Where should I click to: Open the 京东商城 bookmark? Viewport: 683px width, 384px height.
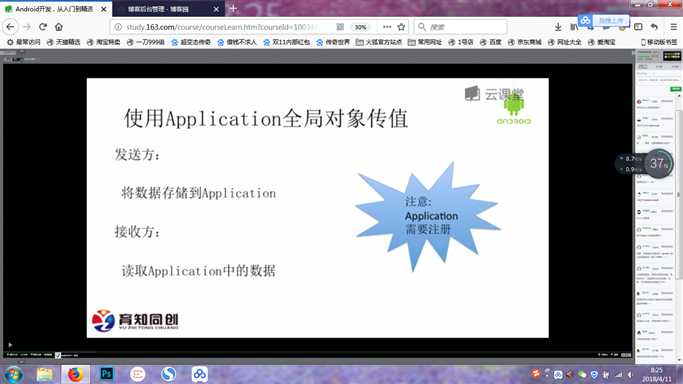point(524,42)
